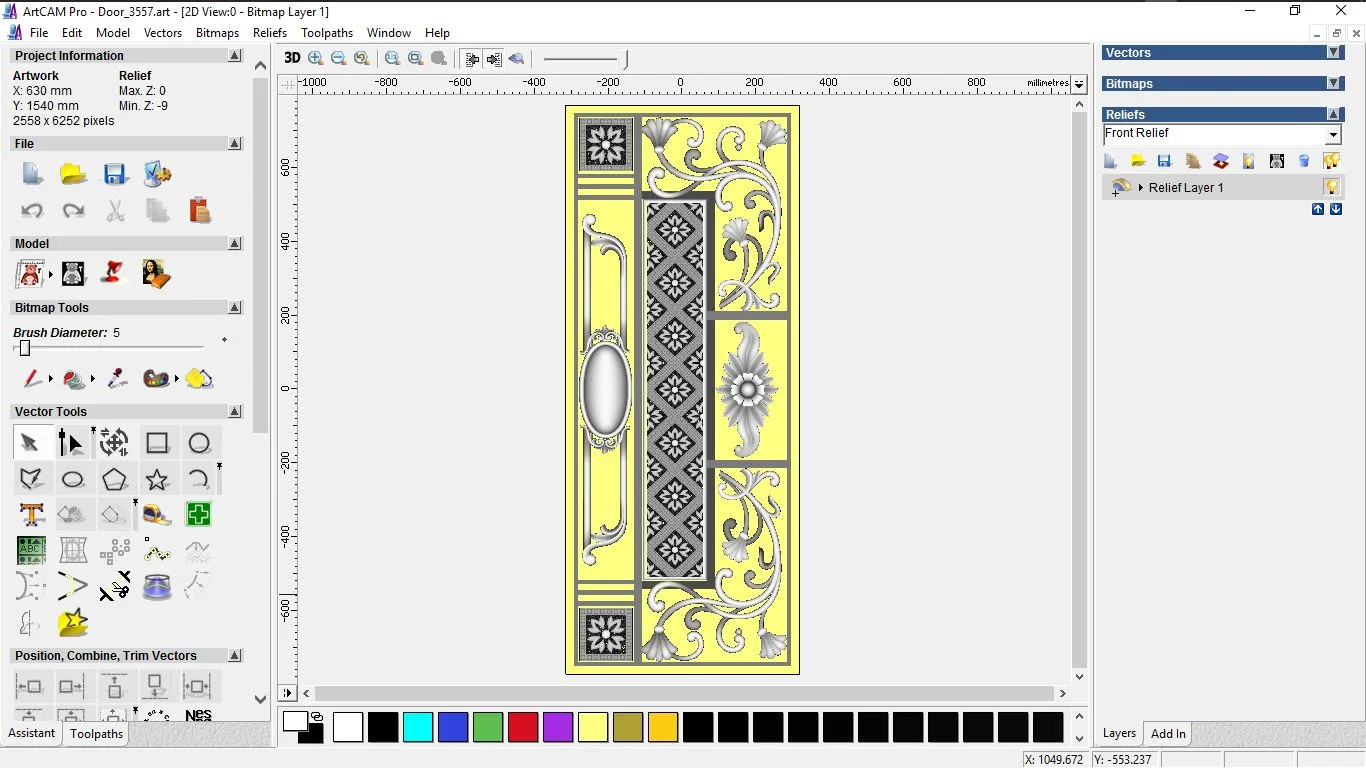Click the Zoom In magnifier icon
1366x768 pixels.
pos(316,59)
